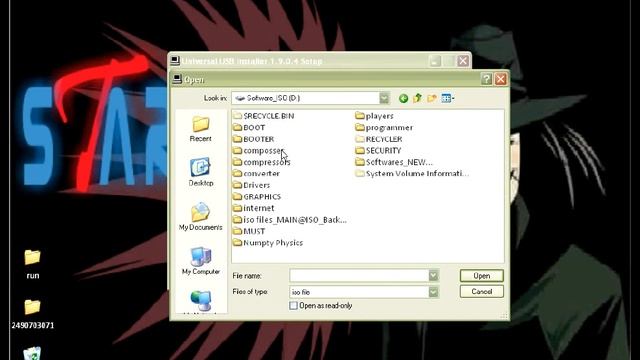Select the internet folder
This screenshot has width=640, height=360.
(254, 208)
